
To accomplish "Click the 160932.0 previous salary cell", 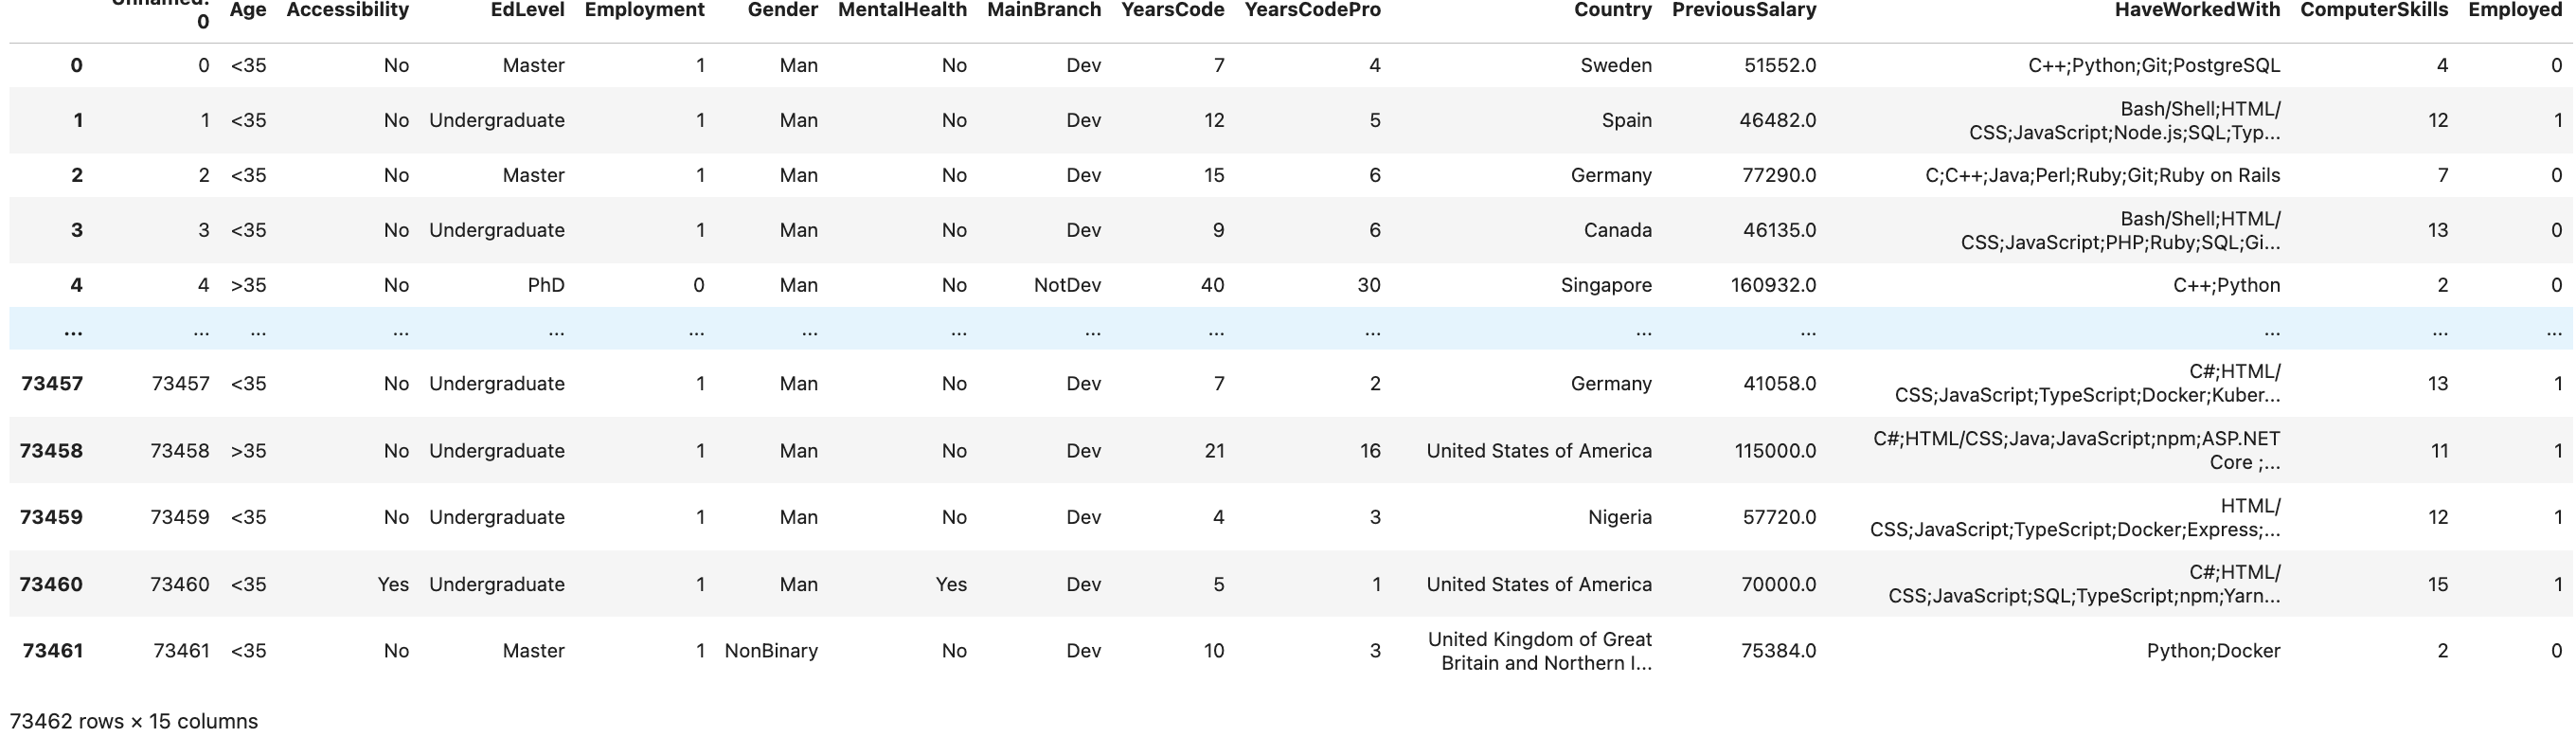I will 1773,285.
